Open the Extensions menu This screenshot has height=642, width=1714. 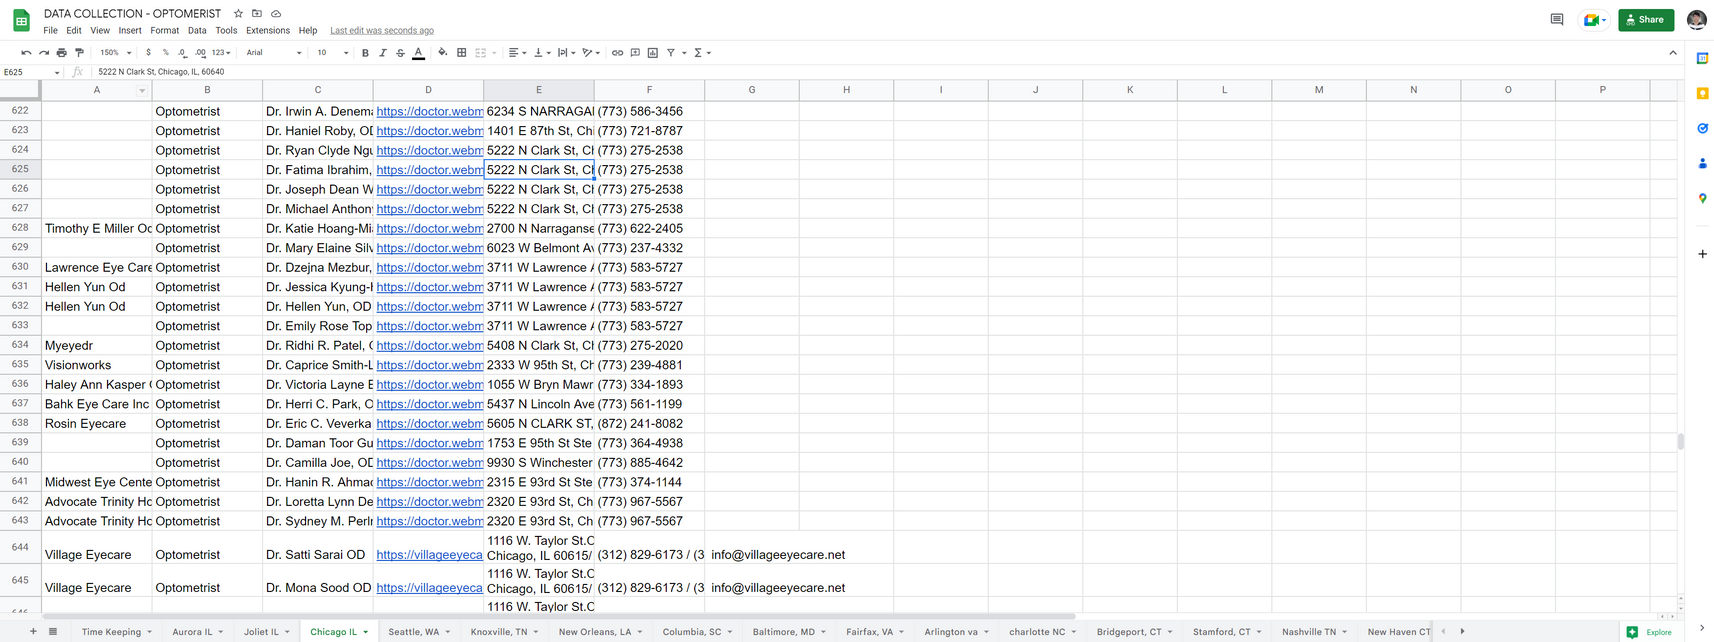point(268,31)
